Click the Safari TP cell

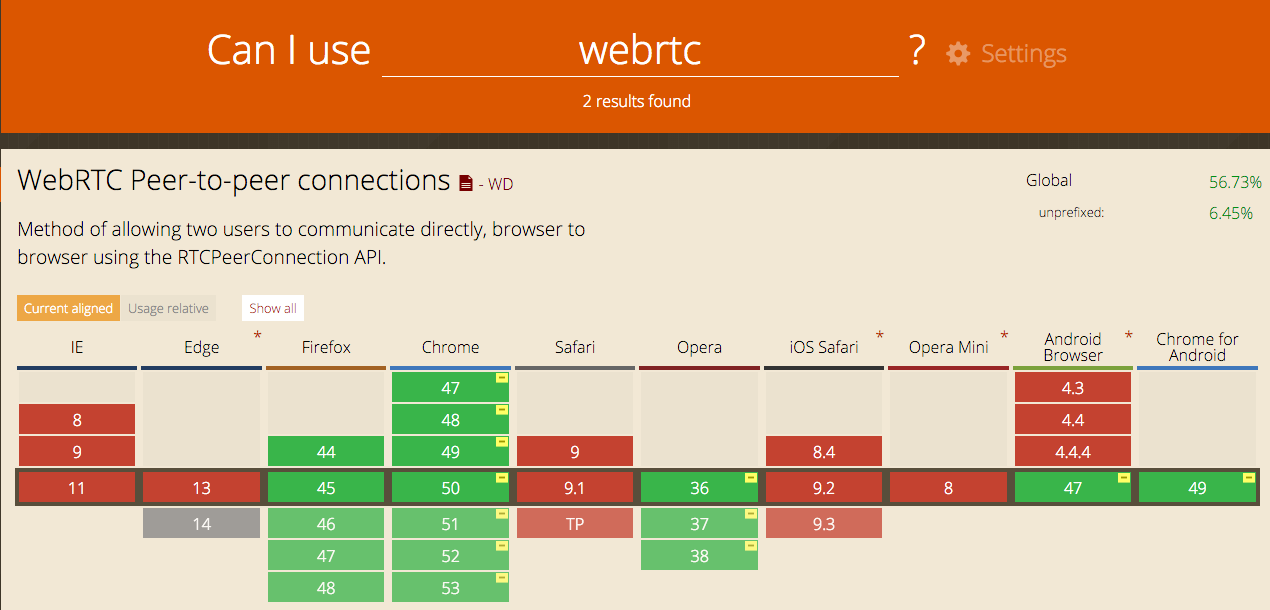pyautogui.click(x=575, y=523)
